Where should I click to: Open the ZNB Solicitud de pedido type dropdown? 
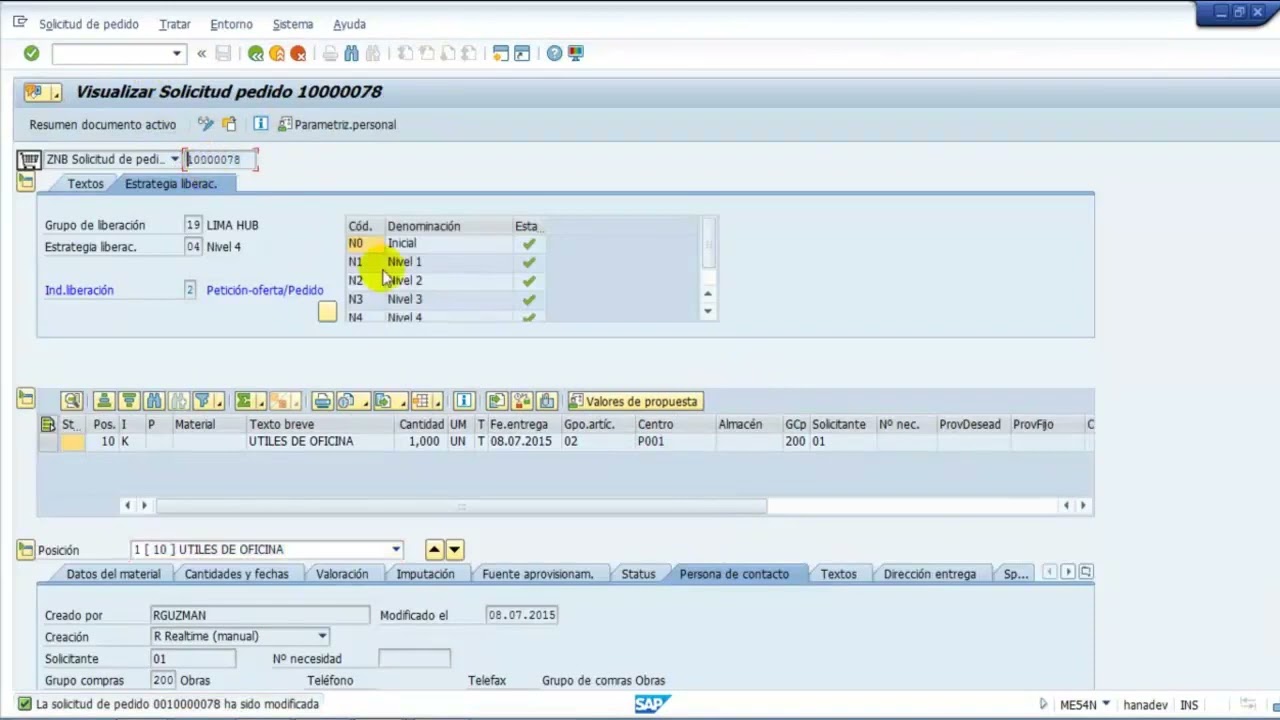[x=174, y=159]
